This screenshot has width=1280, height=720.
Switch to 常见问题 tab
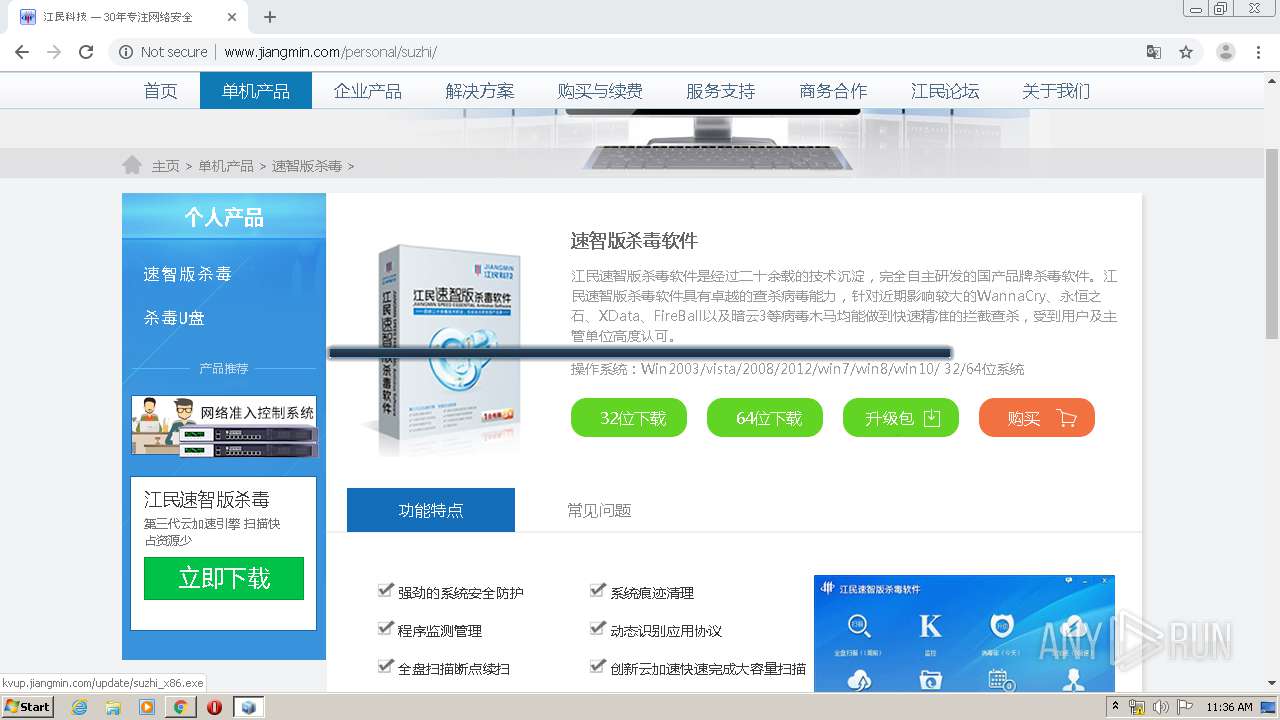(x=599, y=510)
